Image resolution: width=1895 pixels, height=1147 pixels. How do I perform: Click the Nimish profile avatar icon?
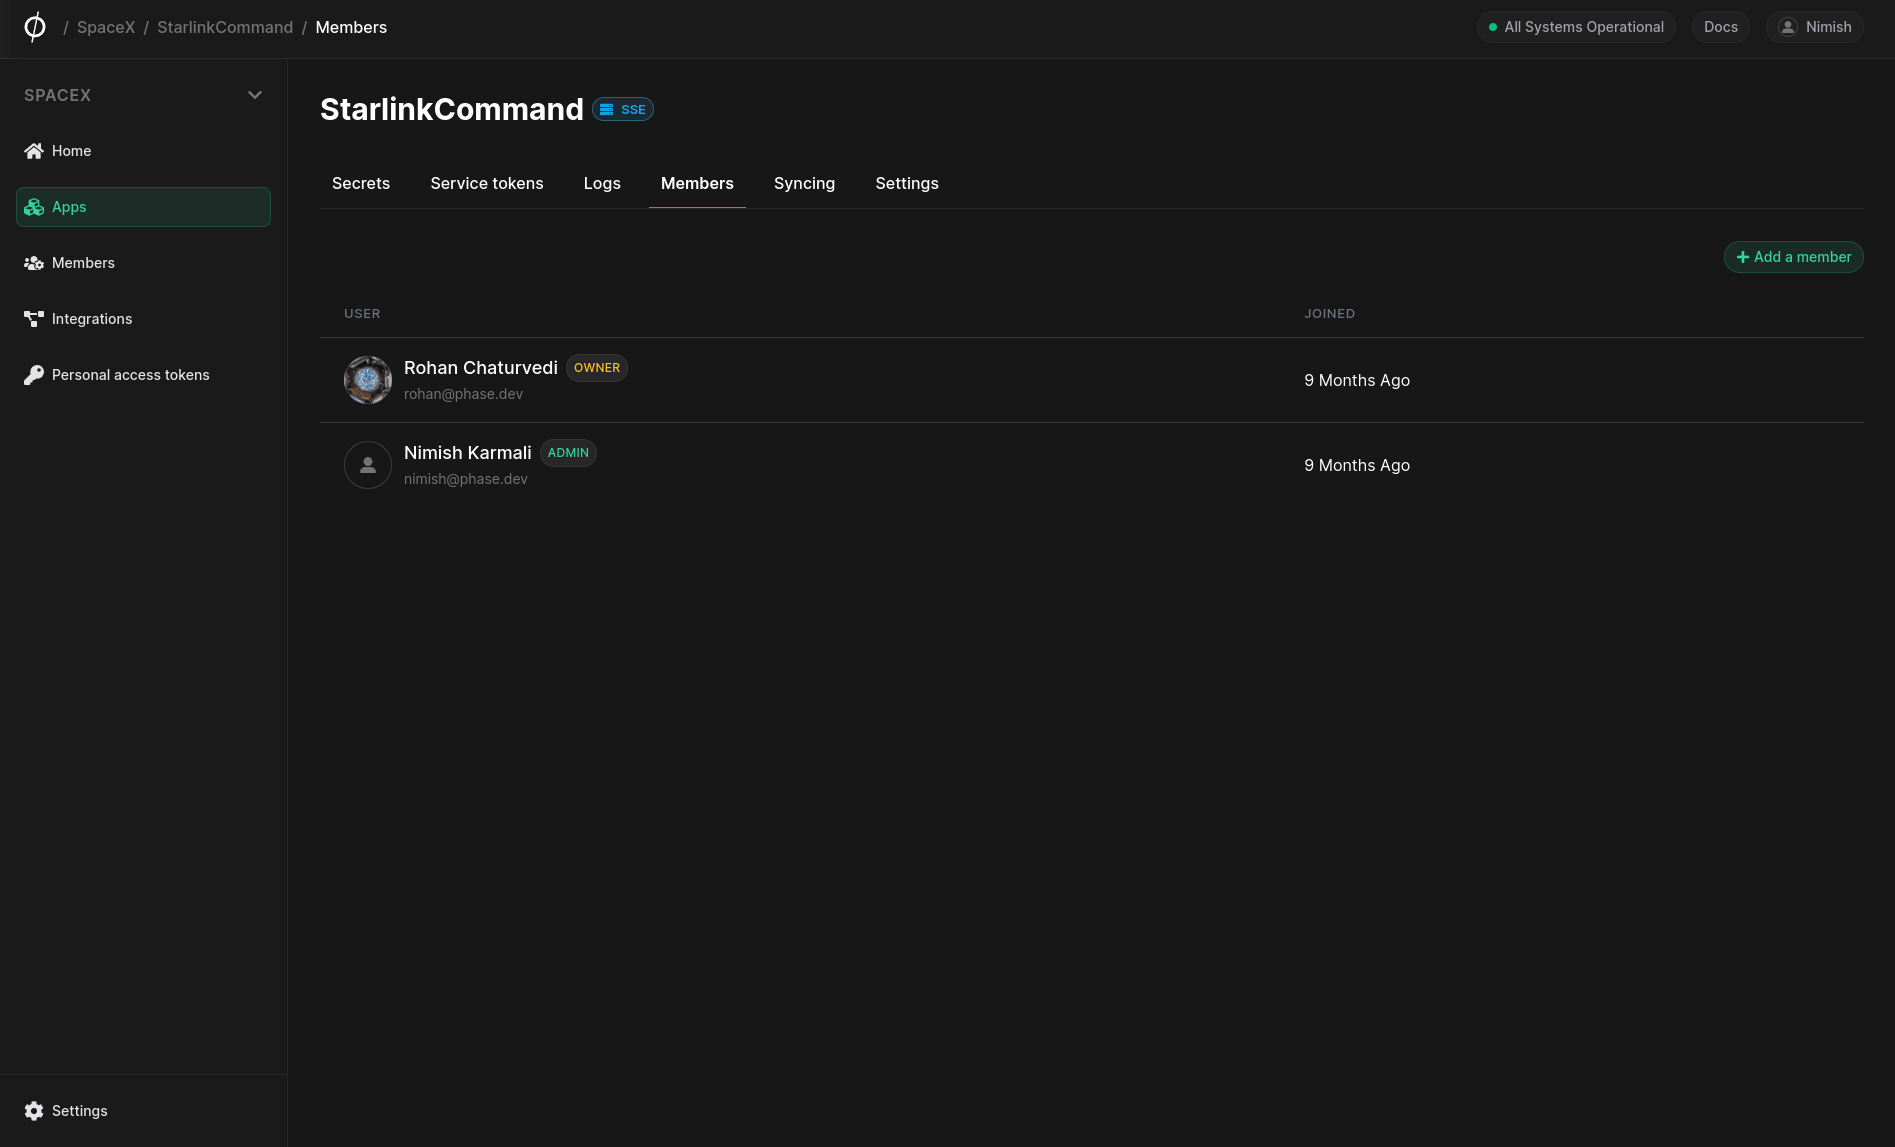[1787, 27]
